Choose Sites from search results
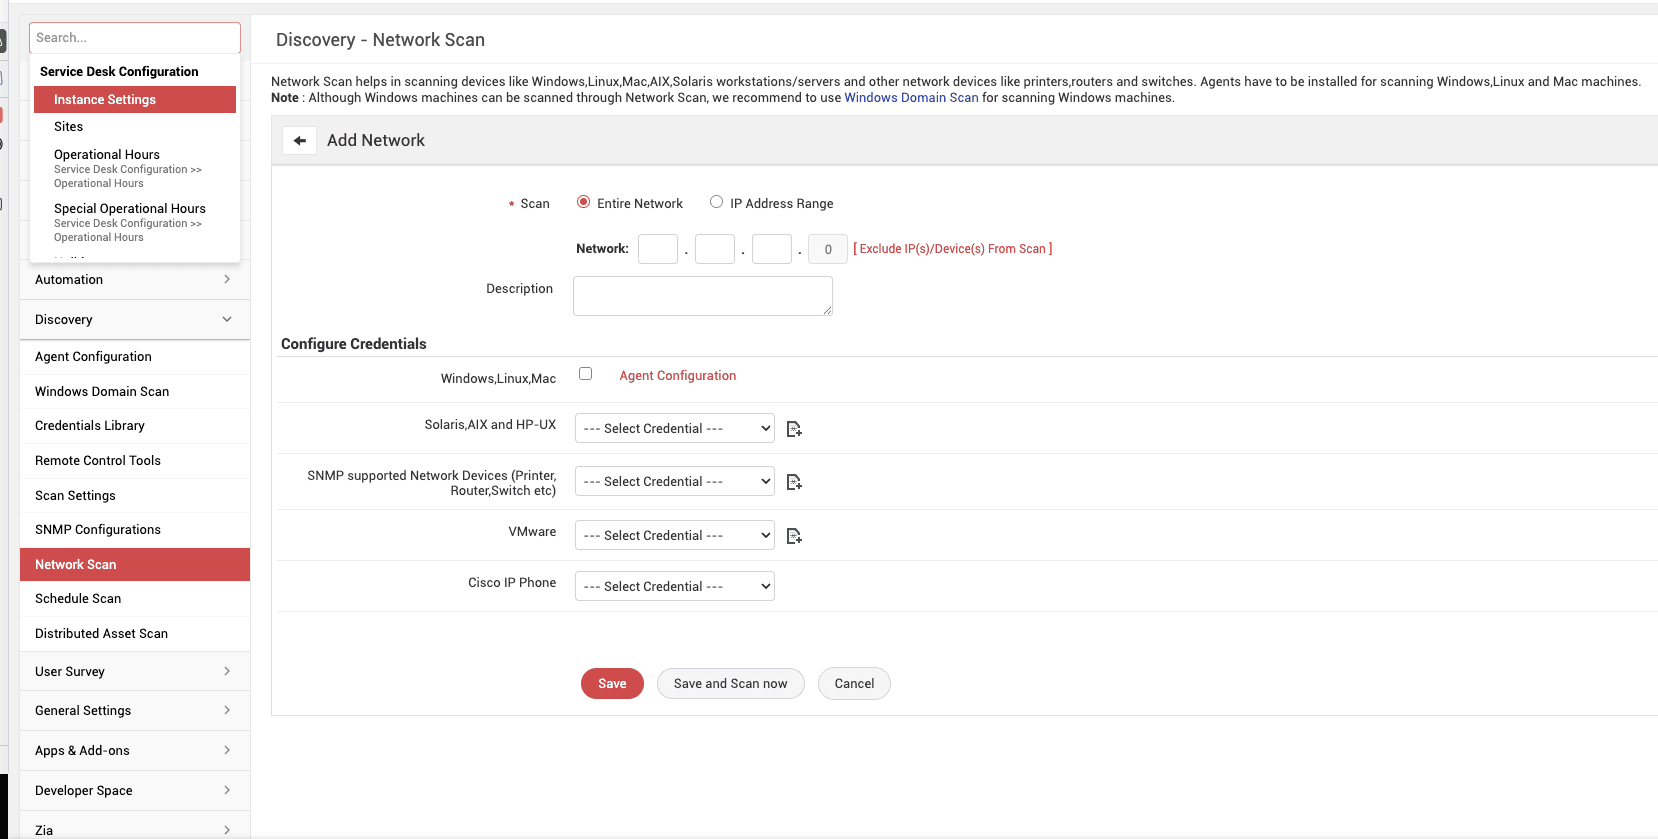 click(x=135, y=127)
